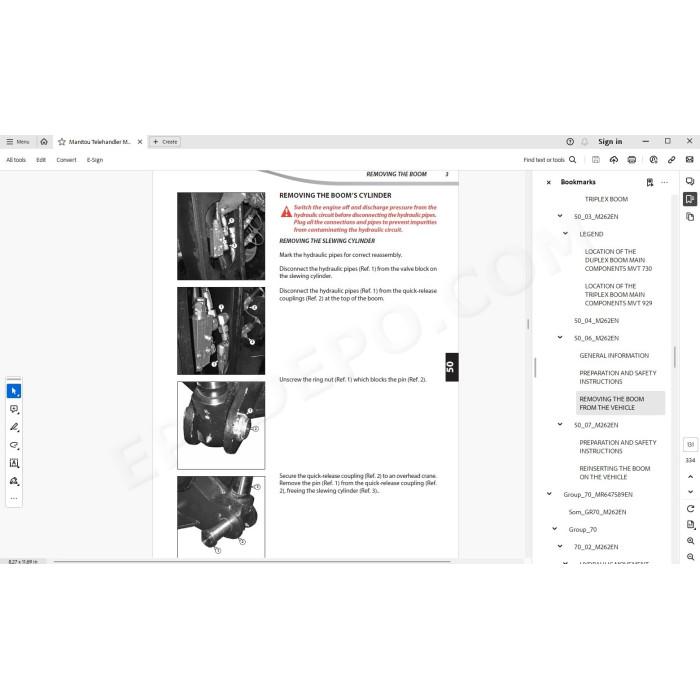
Task: Close the Bookmarks panel
Action: coord(549,182)
